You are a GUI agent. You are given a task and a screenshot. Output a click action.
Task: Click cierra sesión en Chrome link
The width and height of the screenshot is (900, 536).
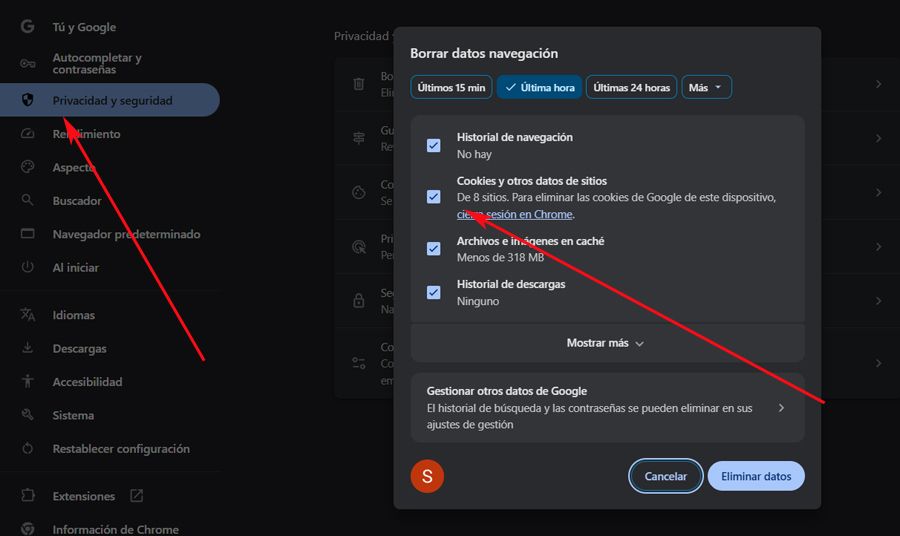tap(514, 214)
